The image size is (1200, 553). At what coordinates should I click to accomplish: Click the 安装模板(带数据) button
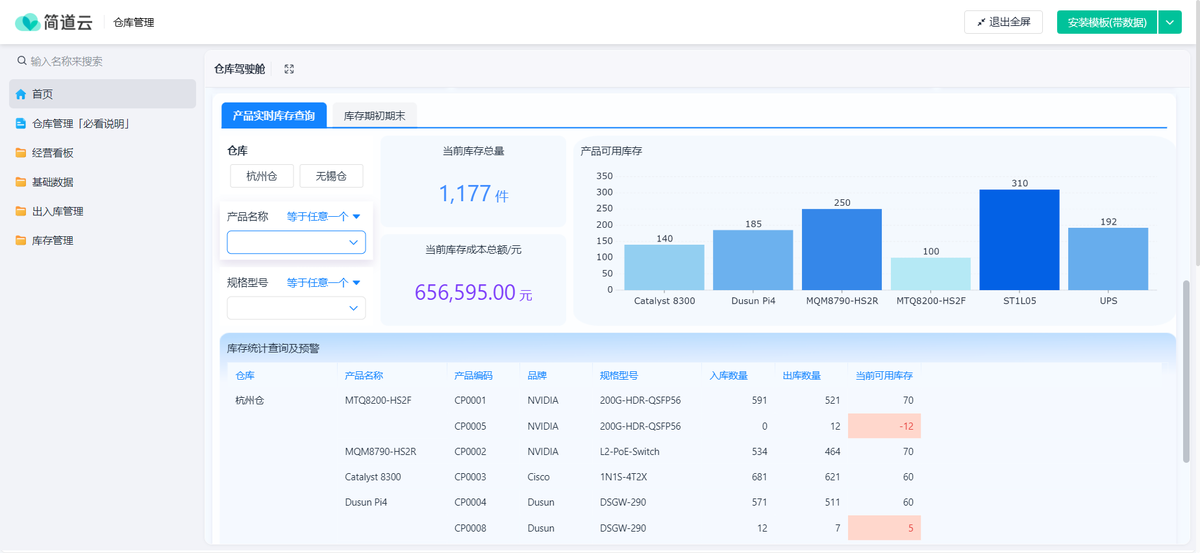click(1106, 22)
